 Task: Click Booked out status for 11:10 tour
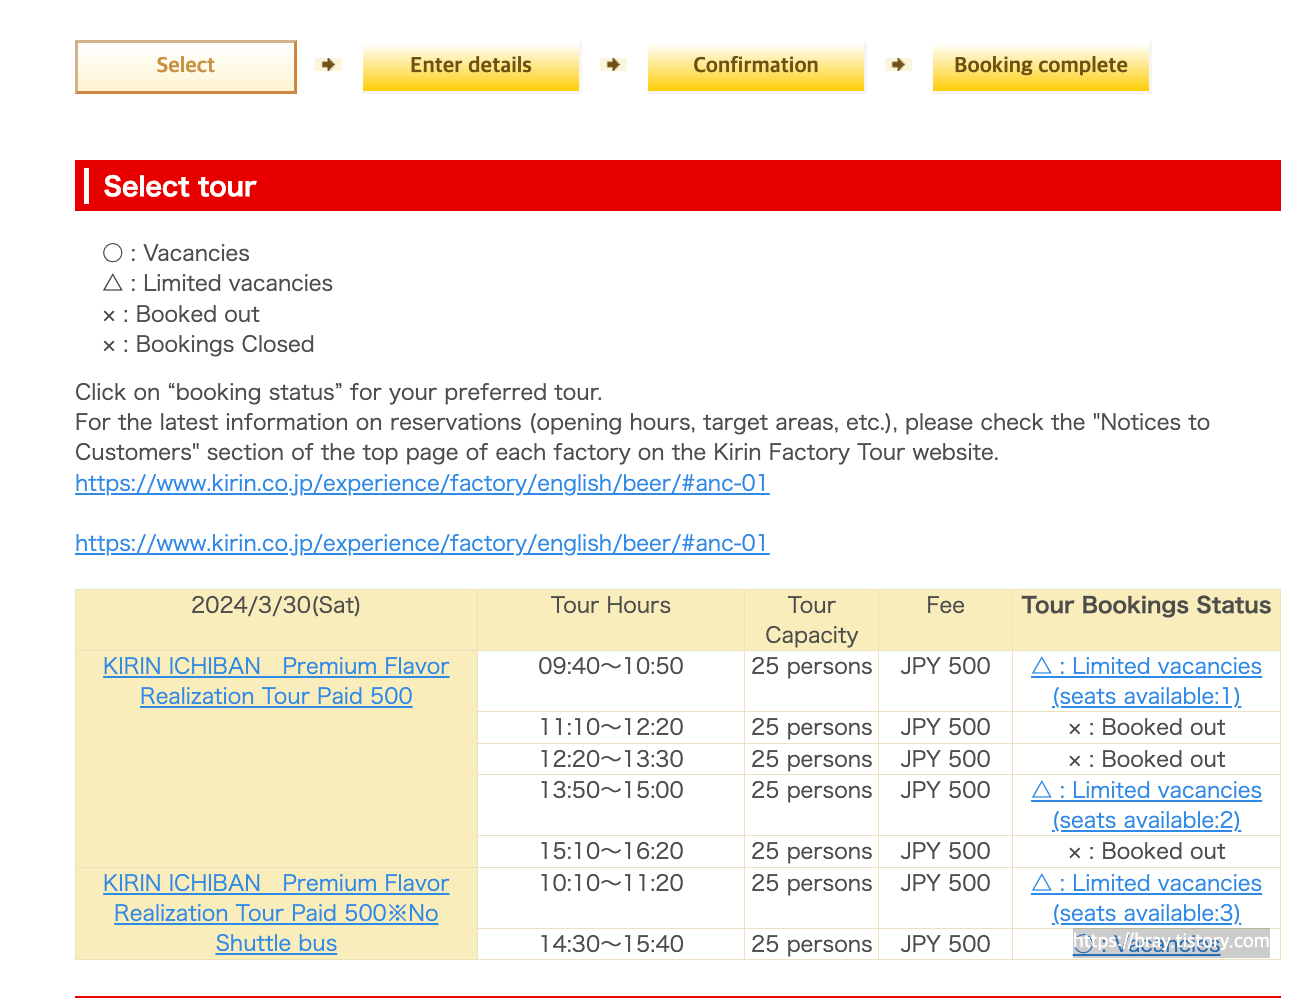click(x=1146, y=727)
